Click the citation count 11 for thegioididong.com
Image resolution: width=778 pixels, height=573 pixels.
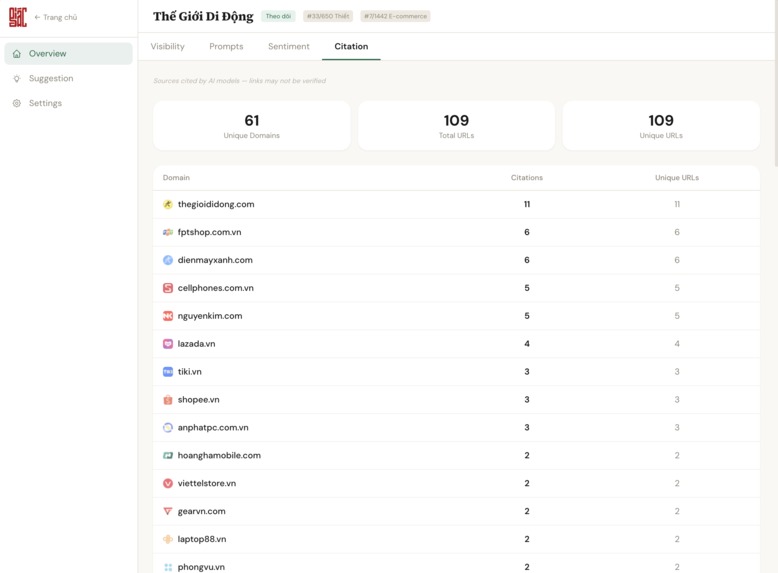[527, 204]
